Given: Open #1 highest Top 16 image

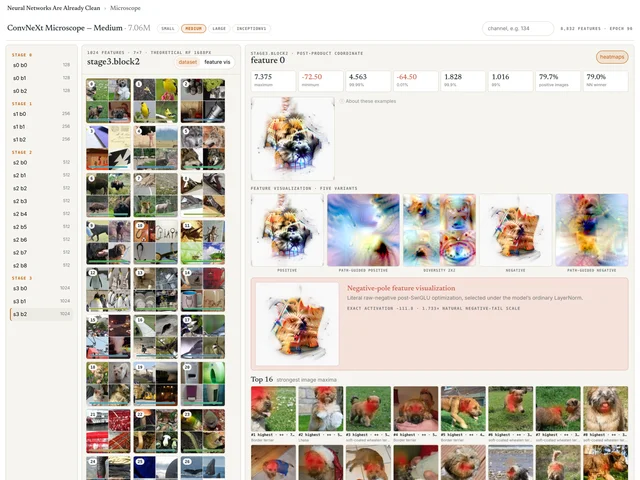Looking at the screenshot, I should coord(273,409).
